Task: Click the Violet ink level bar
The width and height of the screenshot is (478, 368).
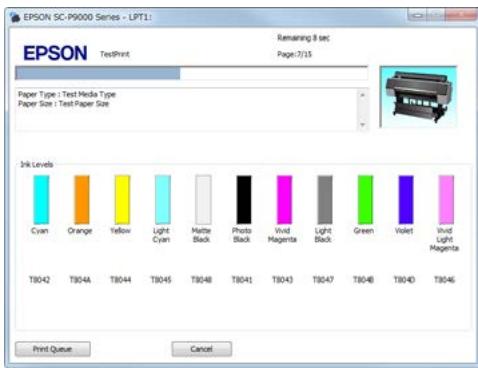Action: (x=406, y=200)
